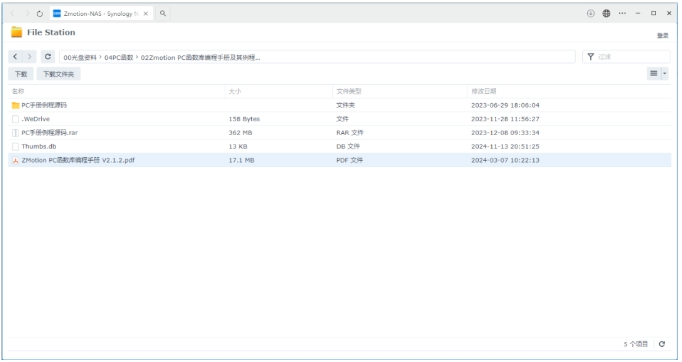Click the 158 Bytes size cell
682x362 pixels.
[244, 119]
